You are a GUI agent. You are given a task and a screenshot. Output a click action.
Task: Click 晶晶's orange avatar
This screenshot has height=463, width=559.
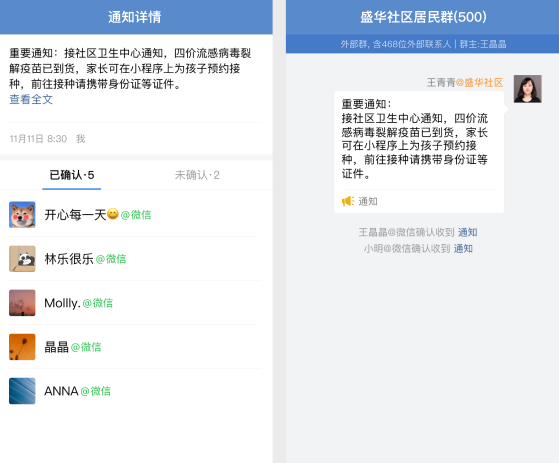22,347
